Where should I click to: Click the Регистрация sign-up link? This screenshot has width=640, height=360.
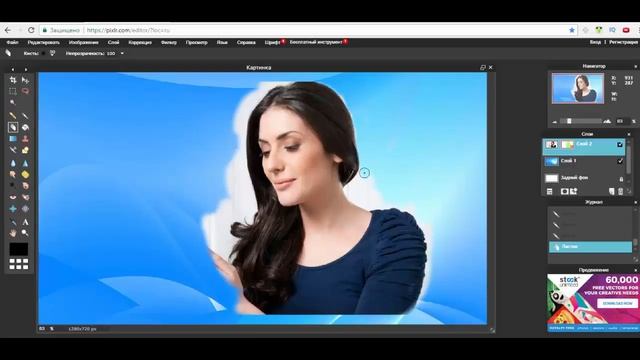click(x=624, y=42)
